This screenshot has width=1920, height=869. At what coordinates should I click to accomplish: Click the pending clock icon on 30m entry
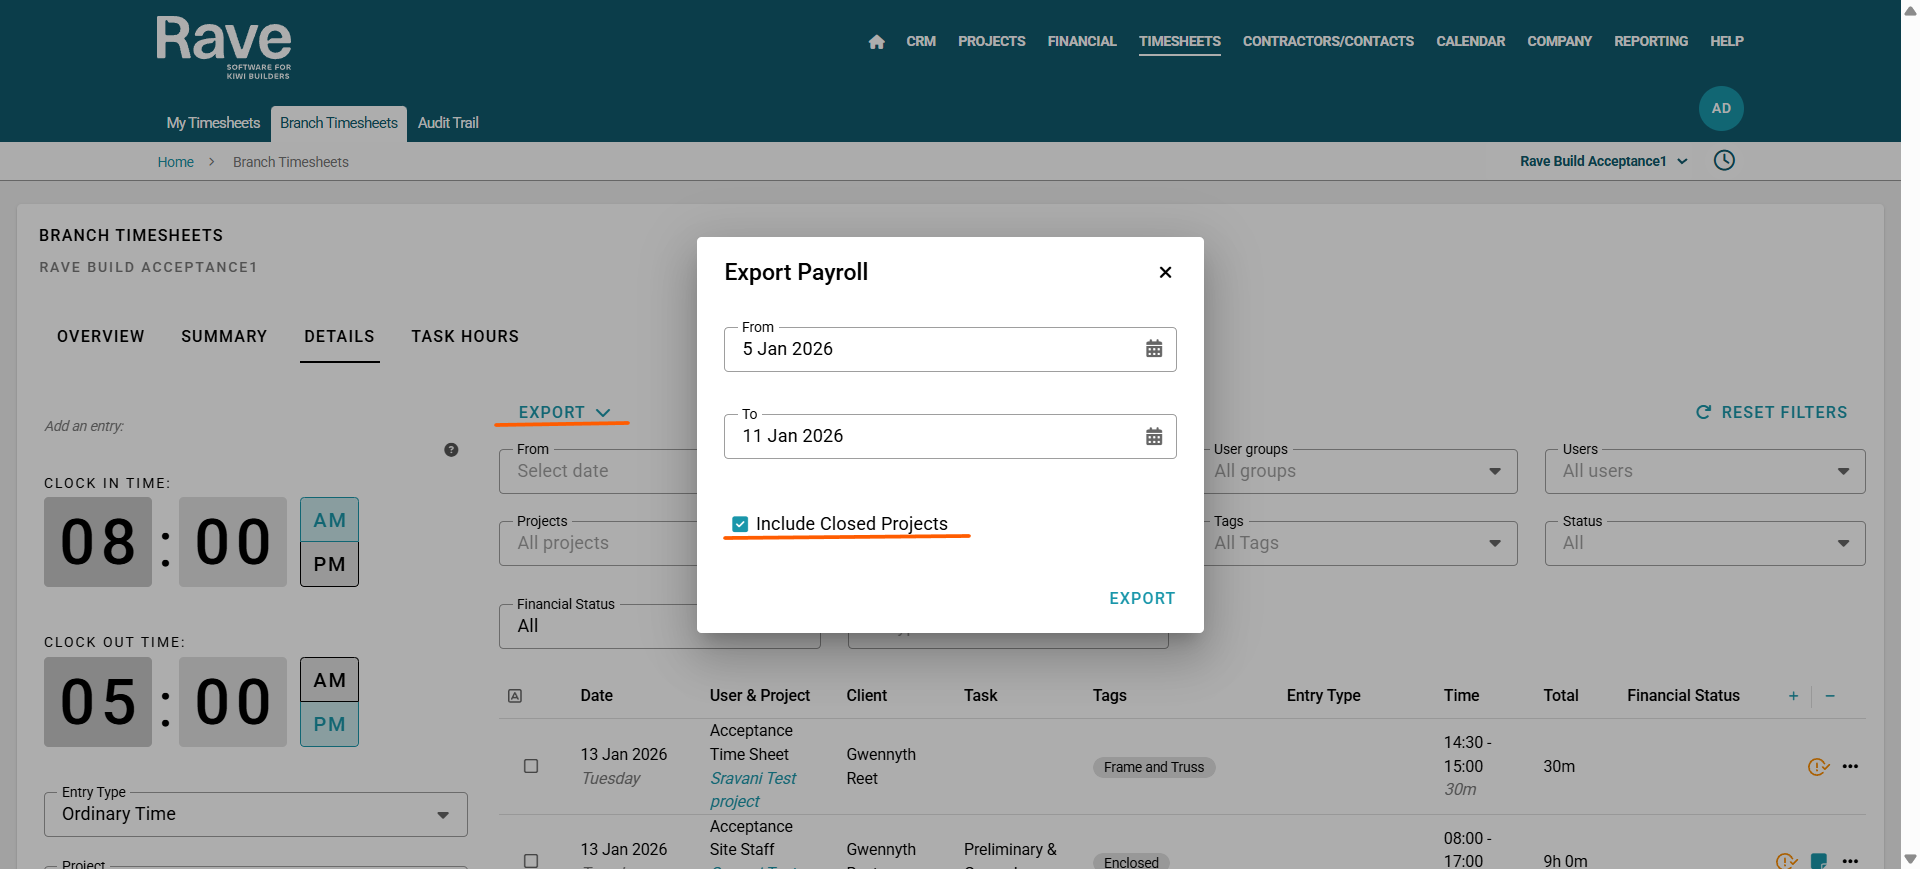(x=1818, y=767)
